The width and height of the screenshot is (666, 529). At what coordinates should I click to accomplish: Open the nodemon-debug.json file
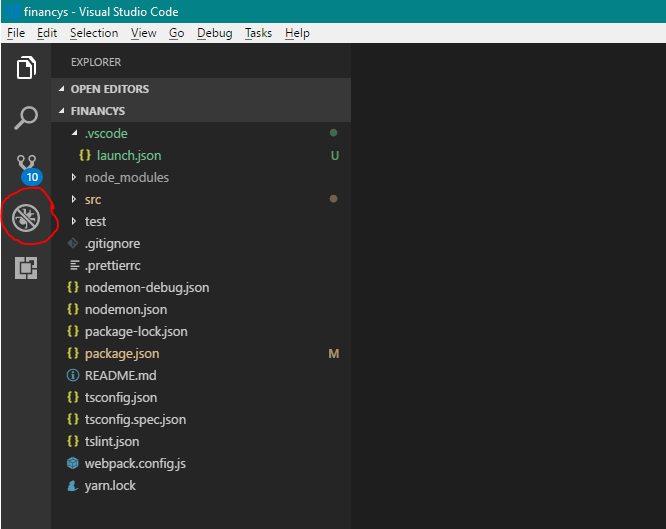[147, 288]
